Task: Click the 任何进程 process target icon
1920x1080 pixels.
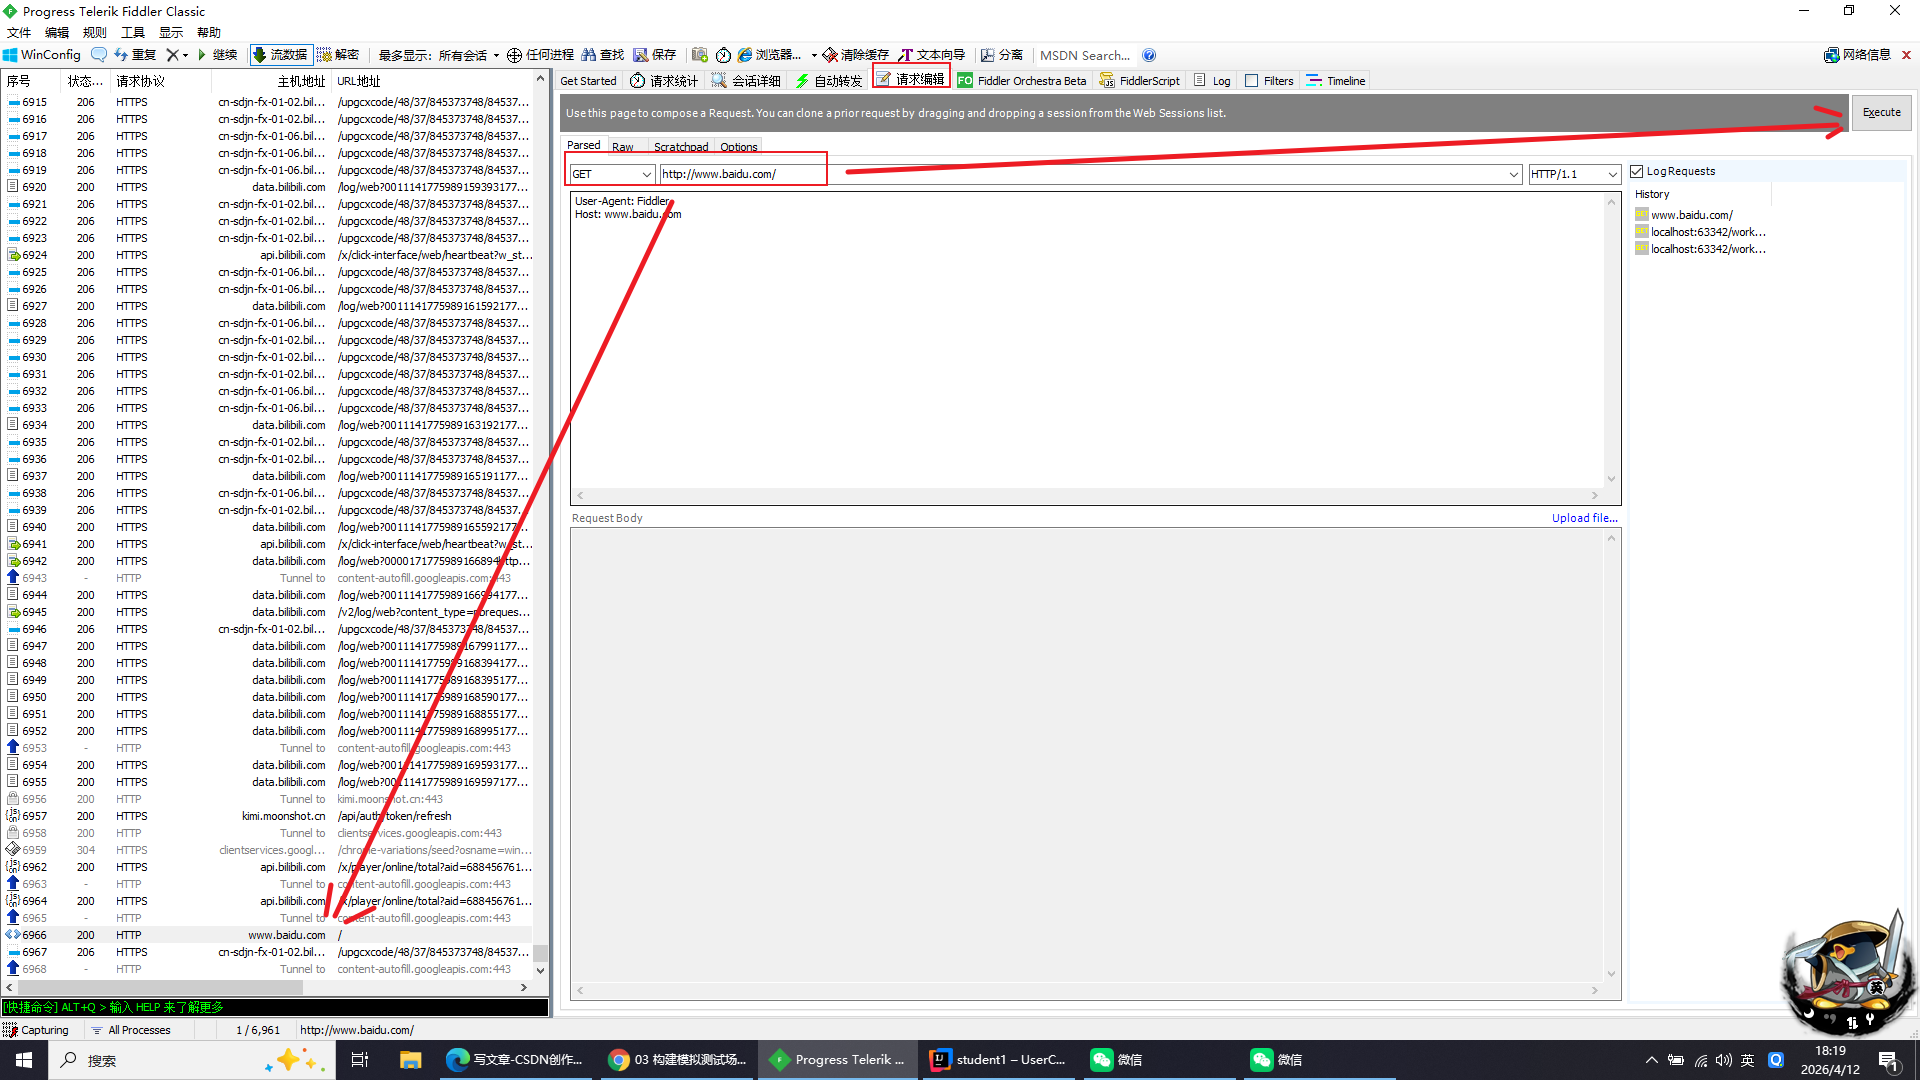Action: (514, 55)
